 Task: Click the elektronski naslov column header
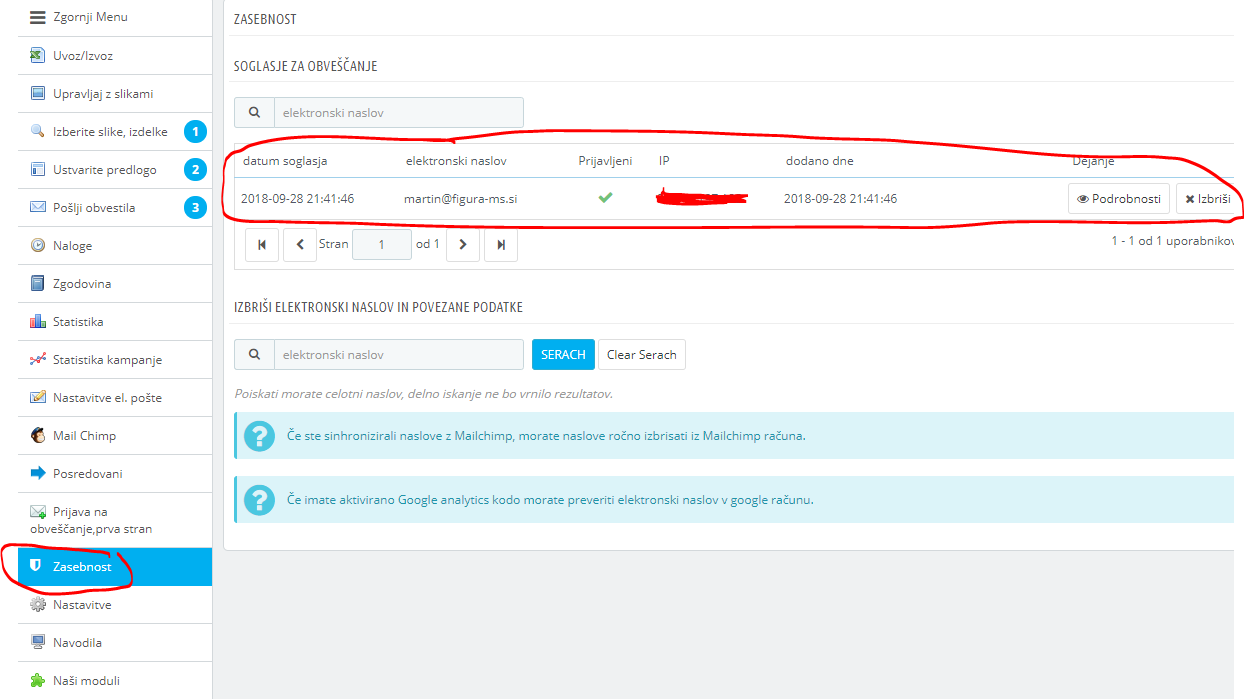click(456, 161)
